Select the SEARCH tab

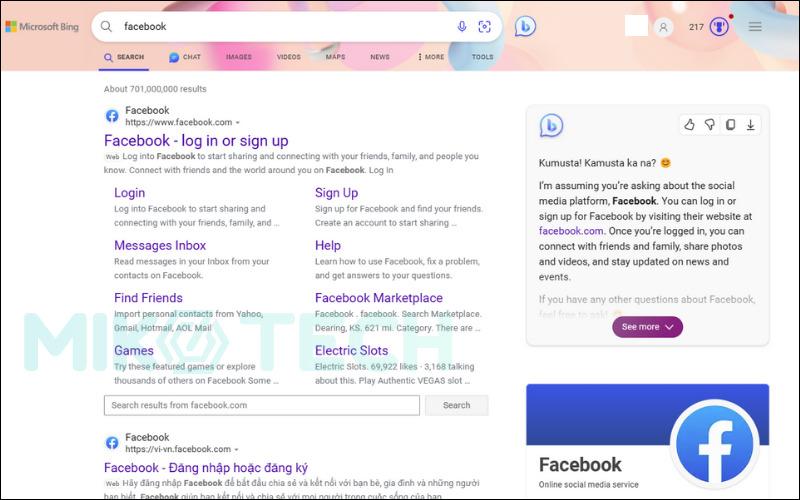(x=124, y=57)
